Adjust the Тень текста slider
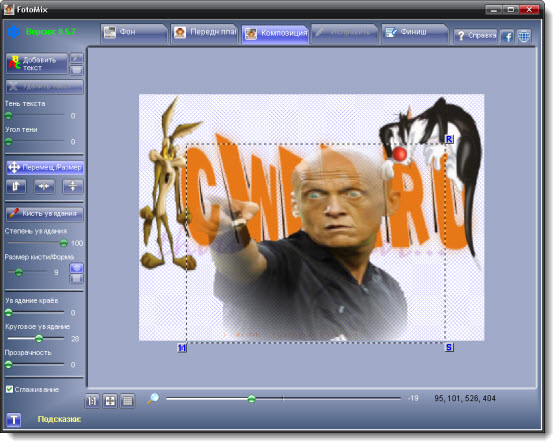560x448 pixels. 9,115
